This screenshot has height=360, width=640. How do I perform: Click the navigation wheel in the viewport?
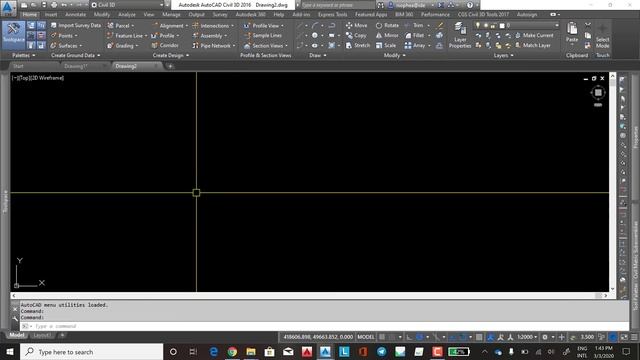tap(598, 93)
